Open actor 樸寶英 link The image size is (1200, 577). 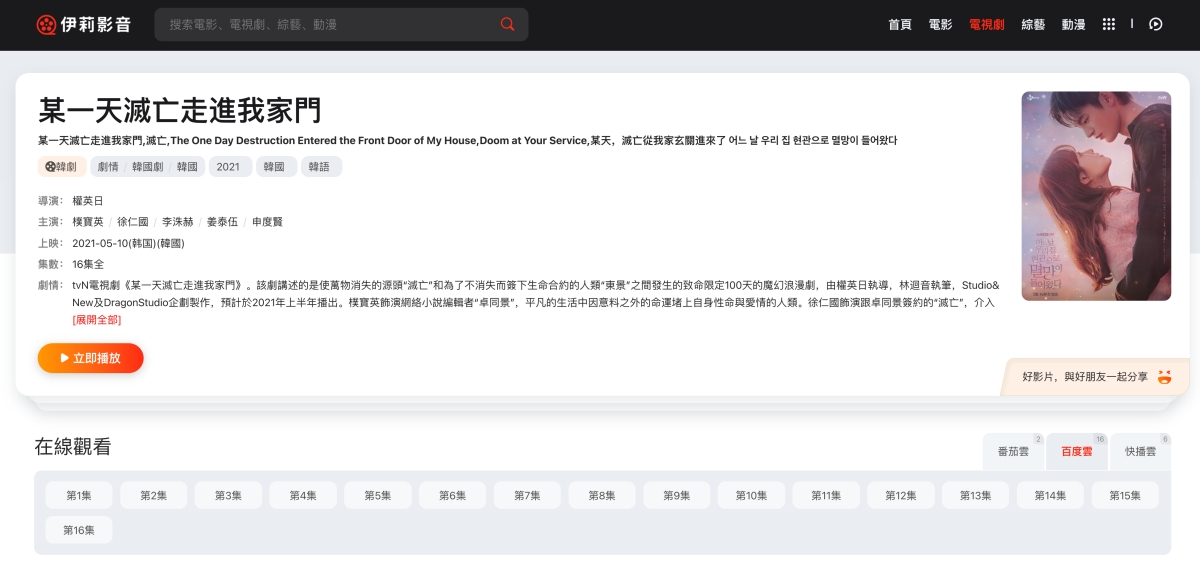[88, 222]
